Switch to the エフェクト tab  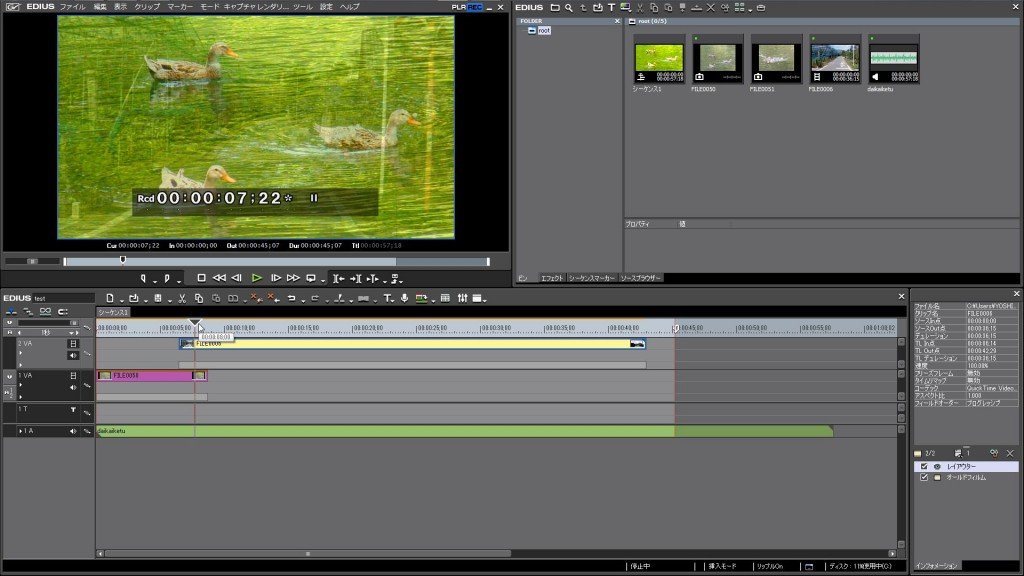[x=552, y=278]
